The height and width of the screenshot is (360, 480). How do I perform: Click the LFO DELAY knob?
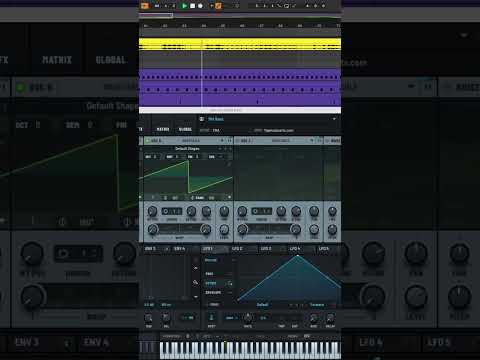tap(330, 318)
